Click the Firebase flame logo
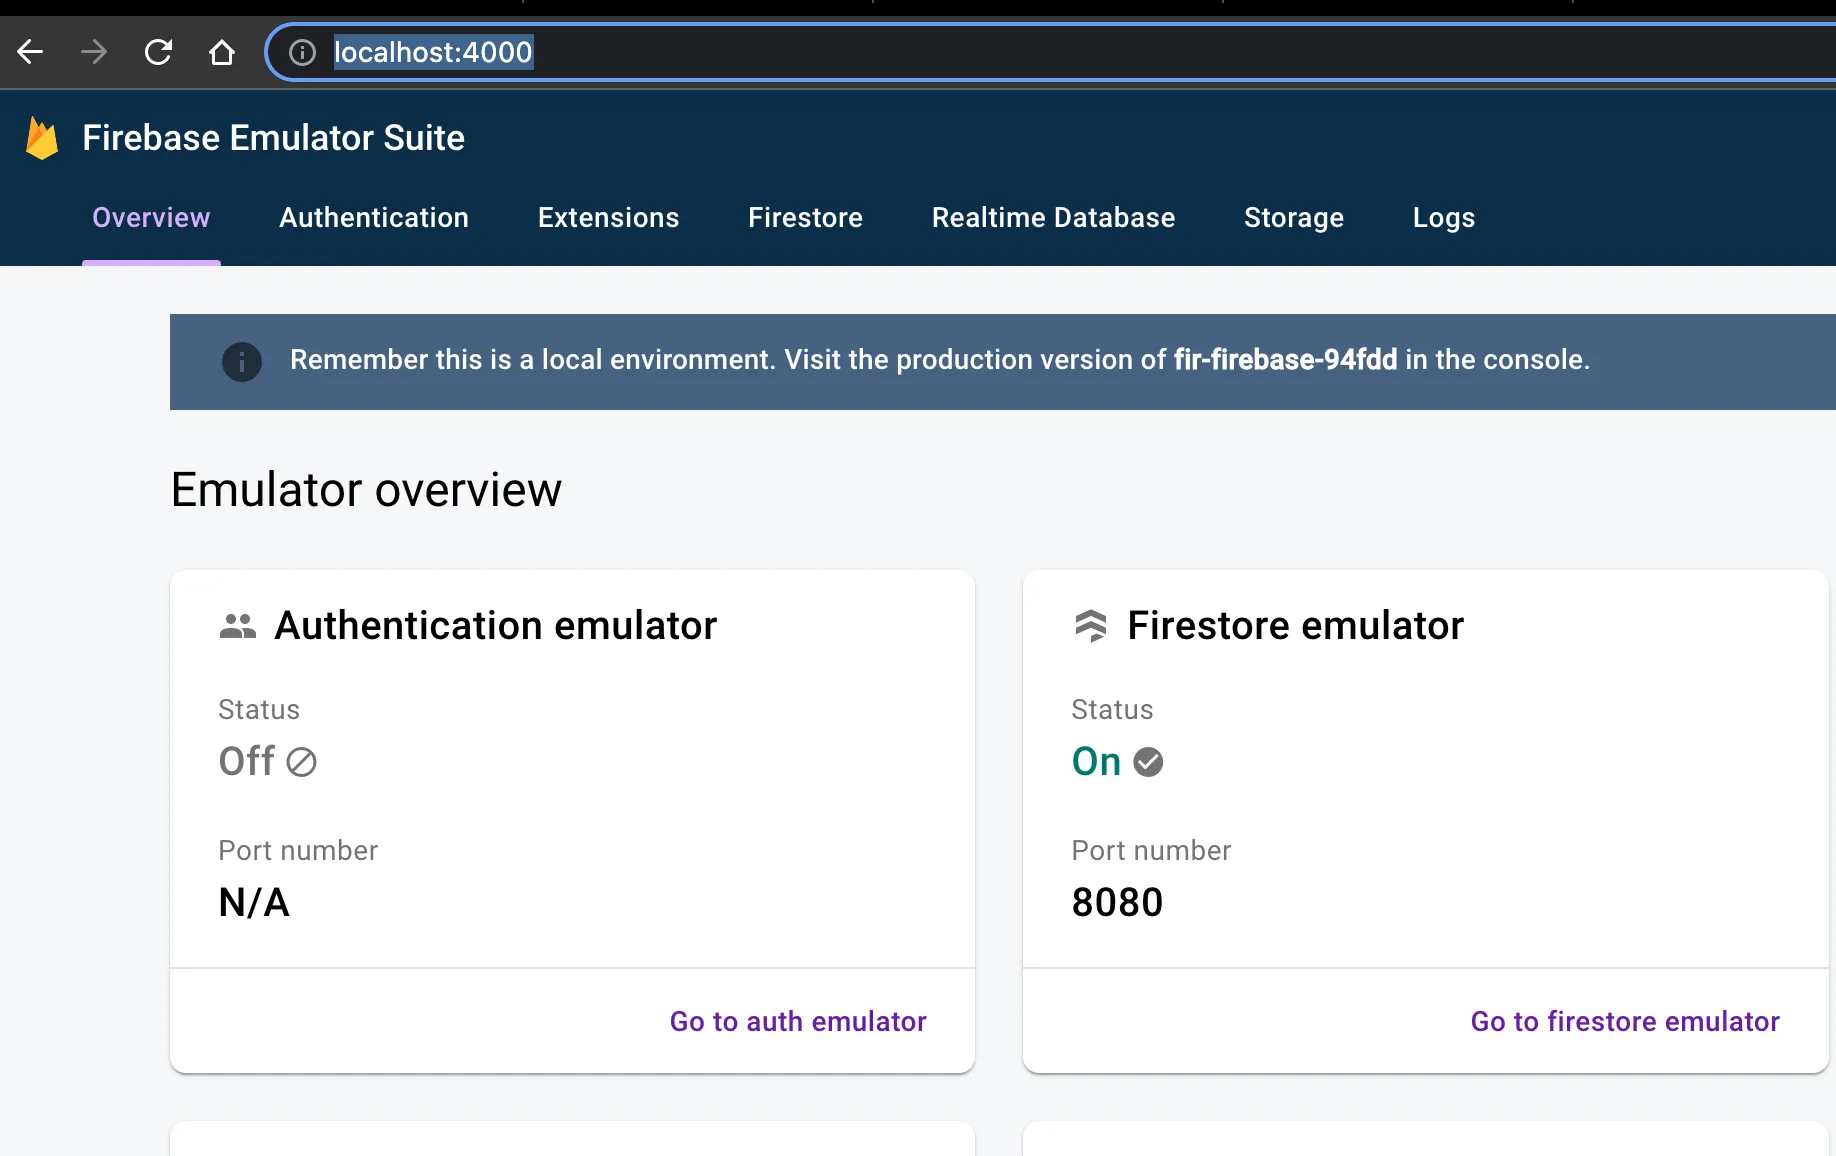 pos(42,138)
